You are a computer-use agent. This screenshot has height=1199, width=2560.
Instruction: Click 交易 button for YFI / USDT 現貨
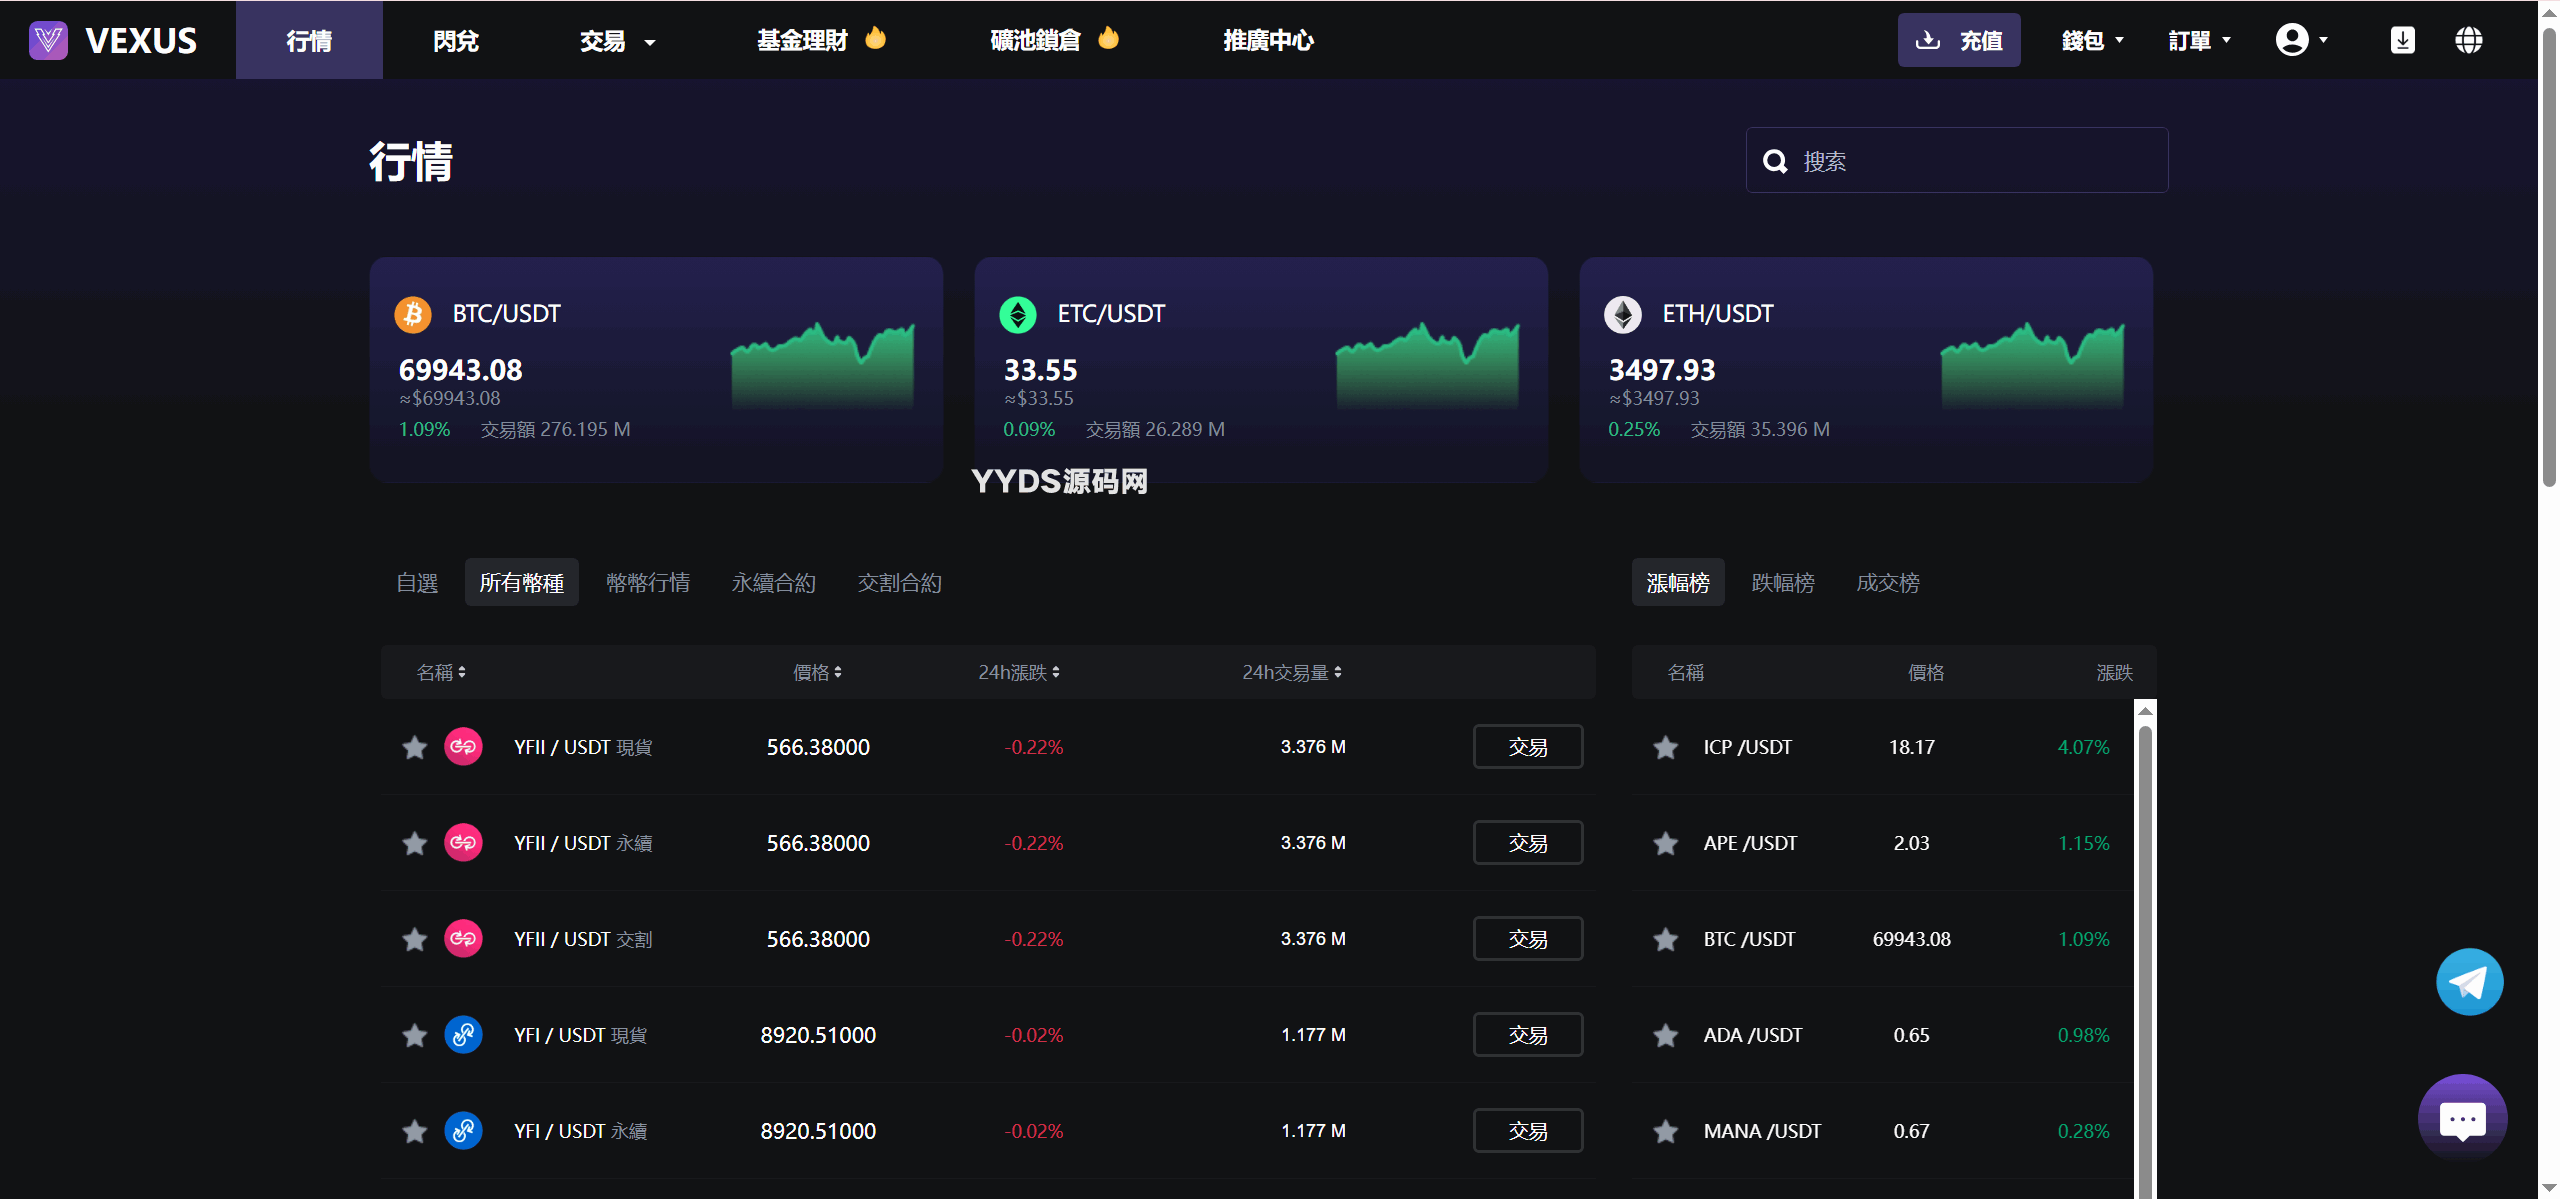(1527, 1035)
